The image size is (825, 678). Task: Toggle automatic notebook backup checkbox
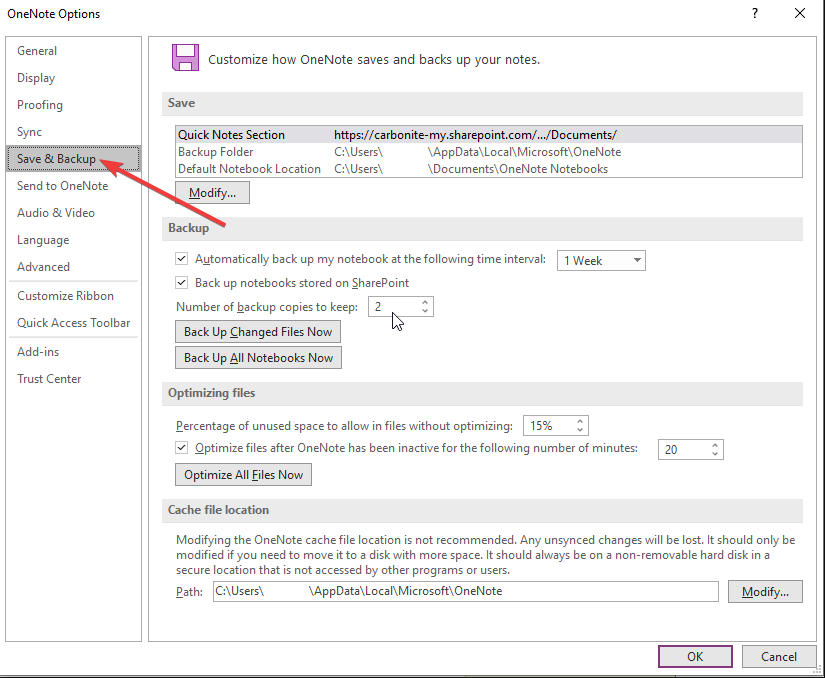[x=182, y=258]
